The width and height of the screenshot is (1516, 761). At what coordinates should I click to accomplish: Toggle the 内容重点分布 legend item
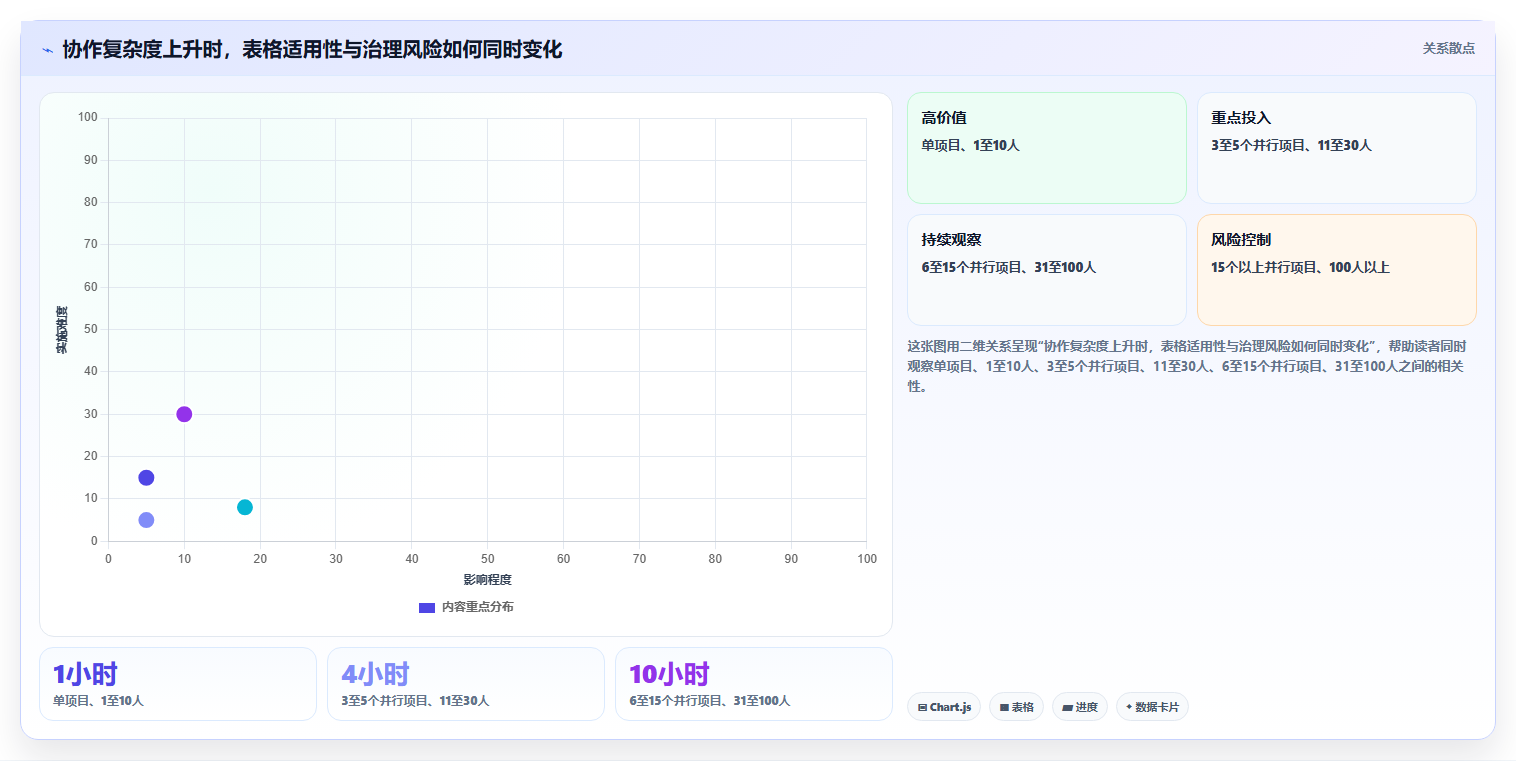pos(466,607)
